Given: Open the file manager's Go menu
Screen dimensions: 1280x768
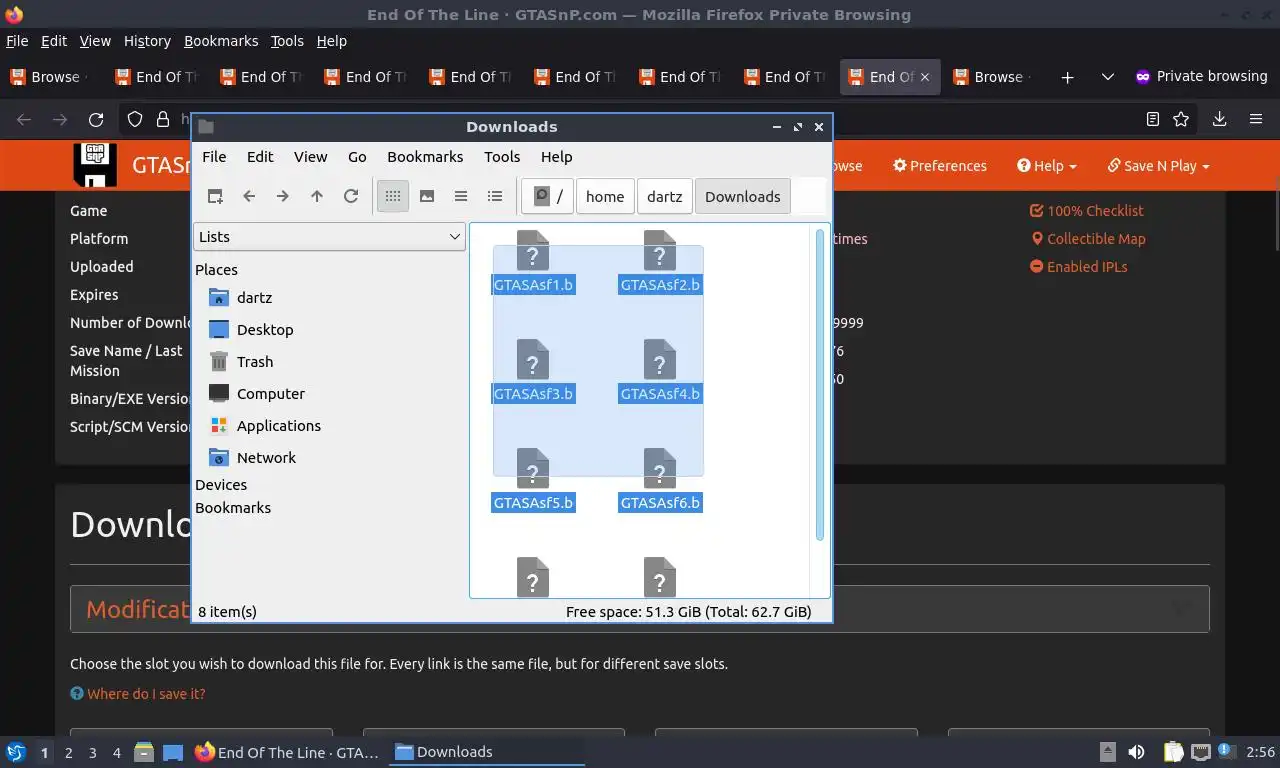Looking at the screenshot, I should coord(357,156).
